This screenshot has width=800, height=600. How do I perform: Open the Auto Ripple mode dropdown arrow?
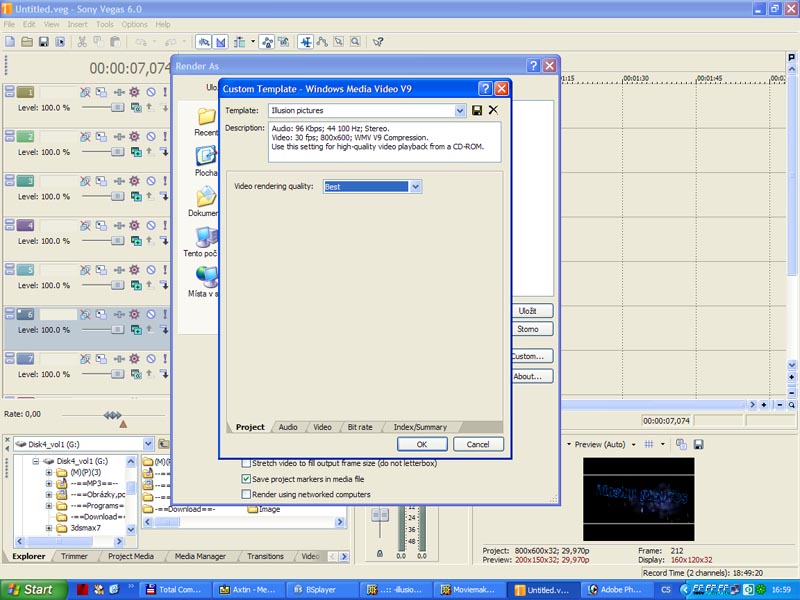coord(253,42)
